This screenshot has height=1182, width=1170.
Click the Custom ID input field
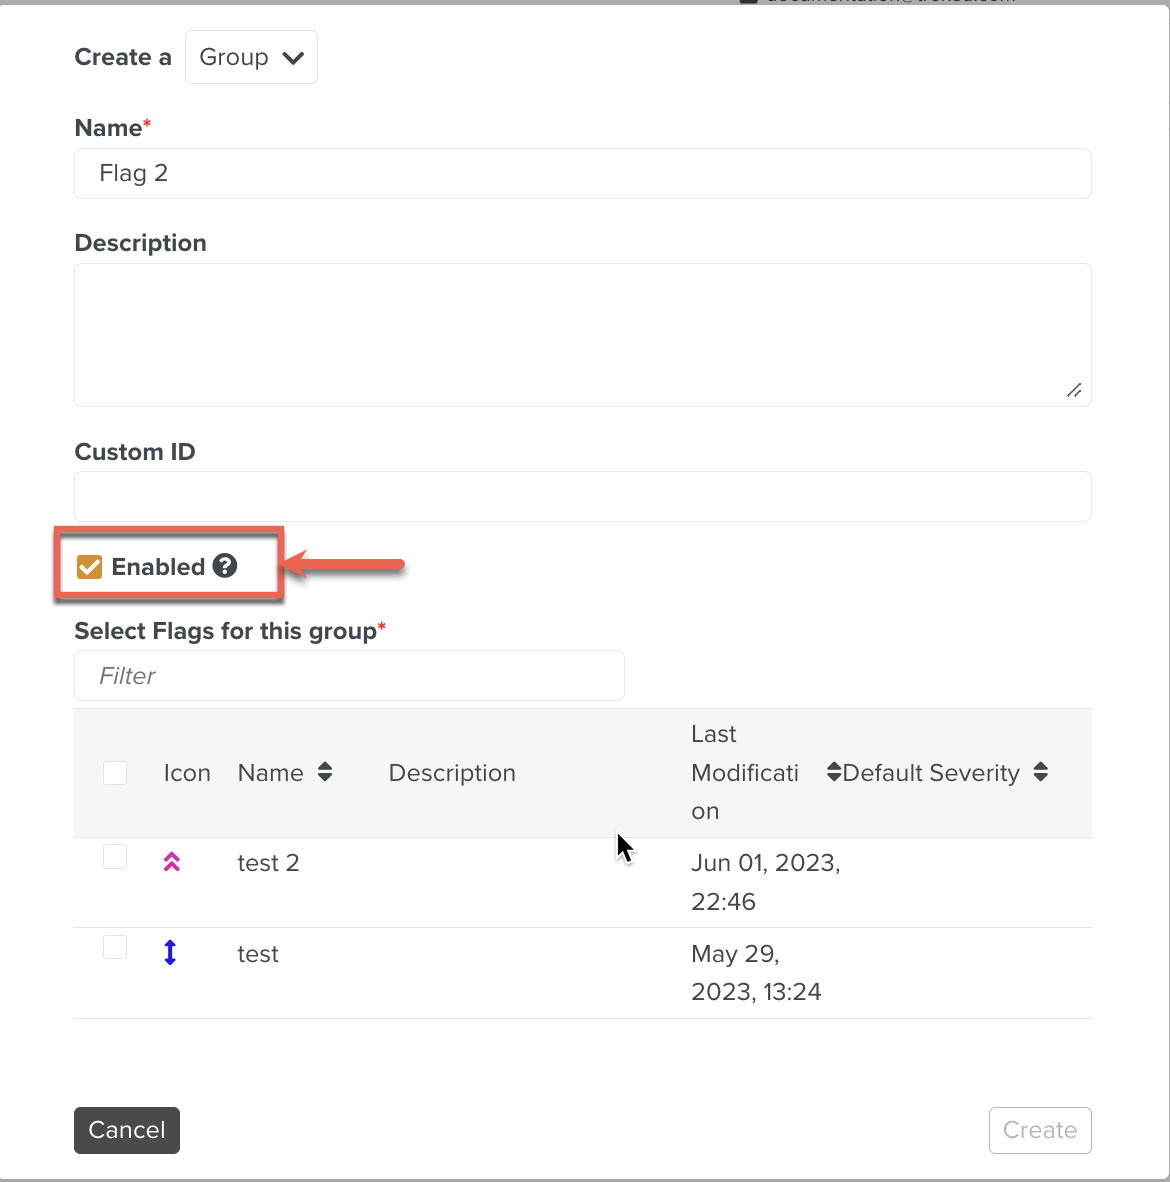(582, 496)
